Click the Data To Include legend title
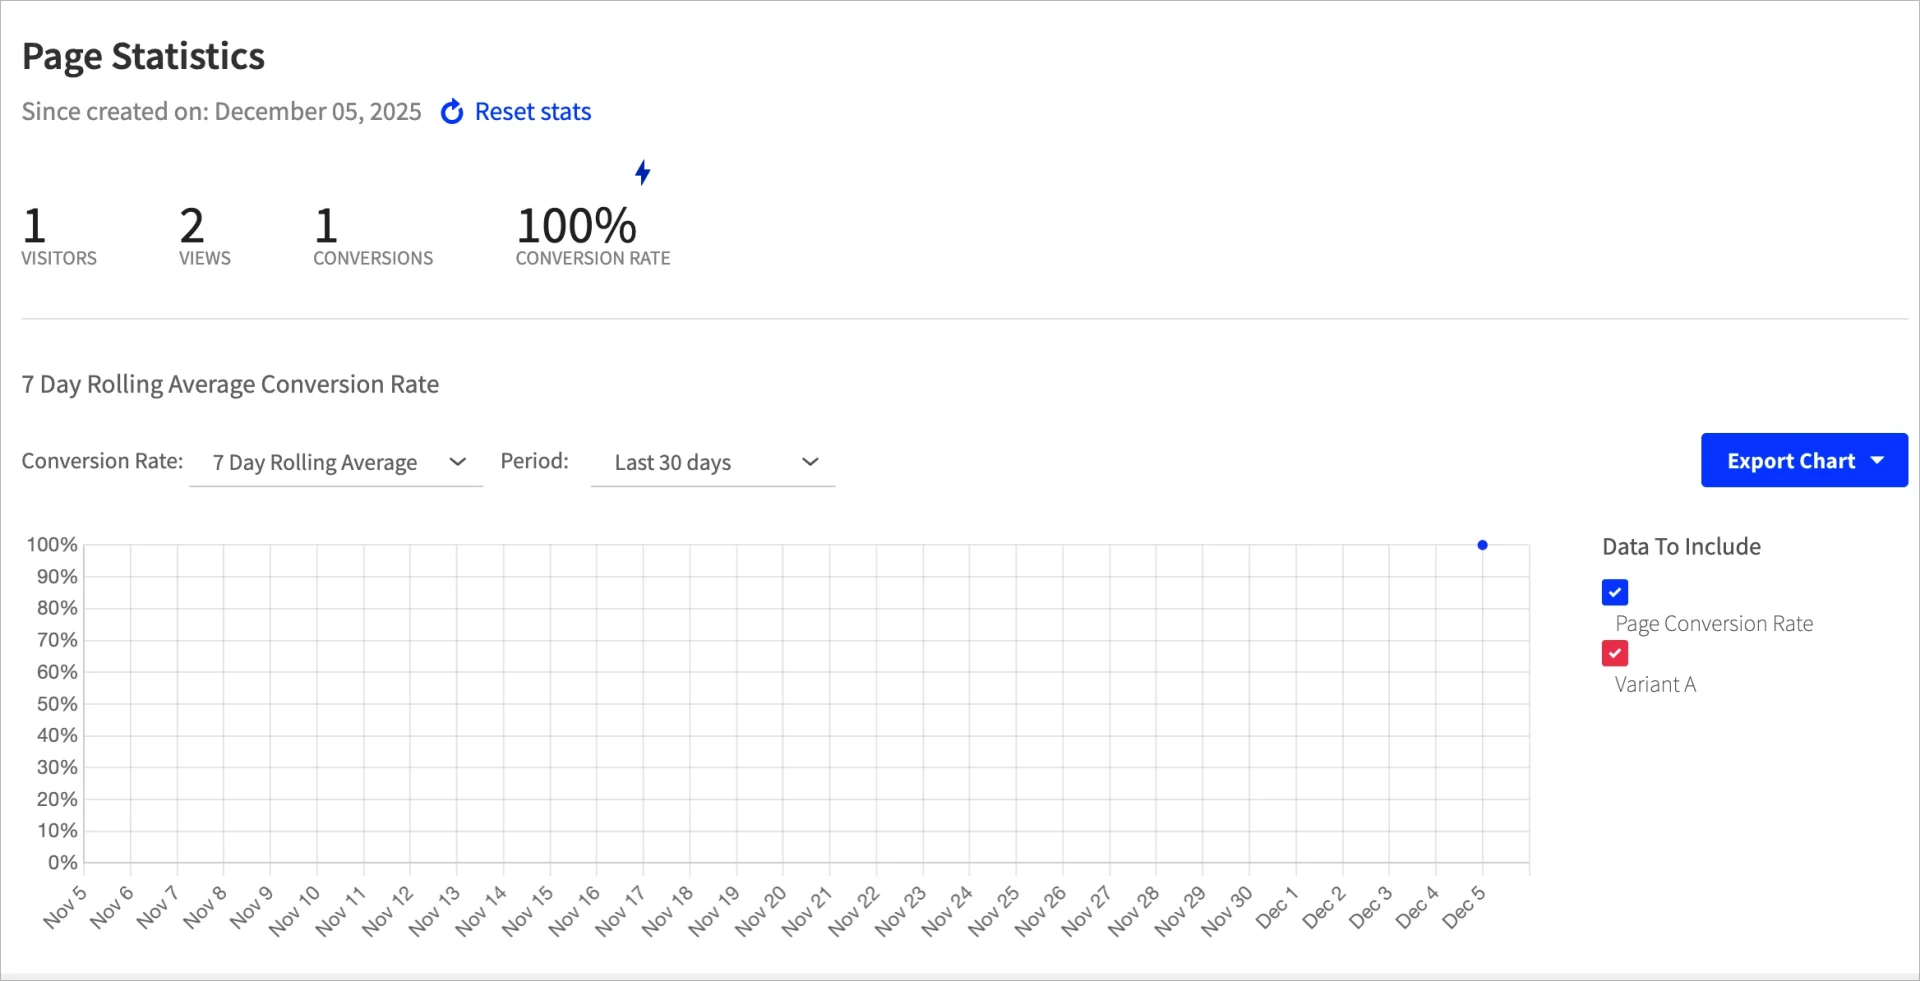Viewport: 1920px width, 981px height. coord(1681,547)
